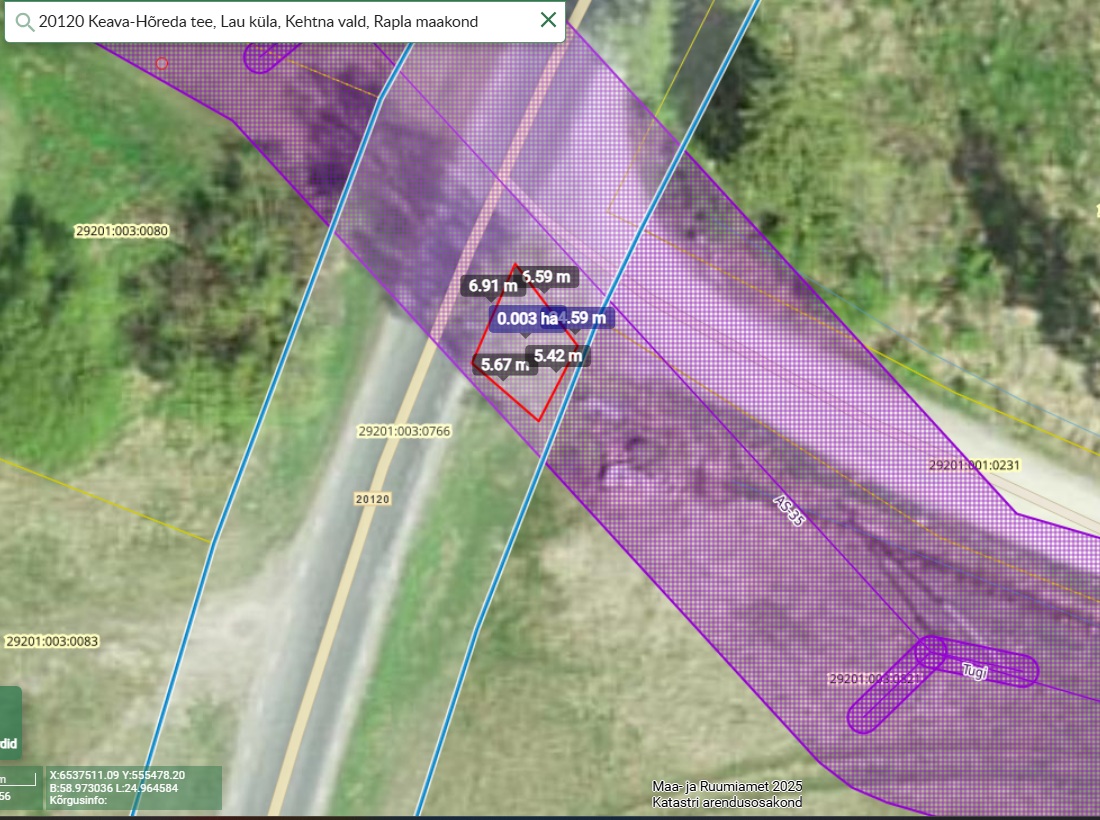This screenshot has width=1100, height=820.
Task: Click the 6.59 m measurement label
Action: click(x=549, y=277)
